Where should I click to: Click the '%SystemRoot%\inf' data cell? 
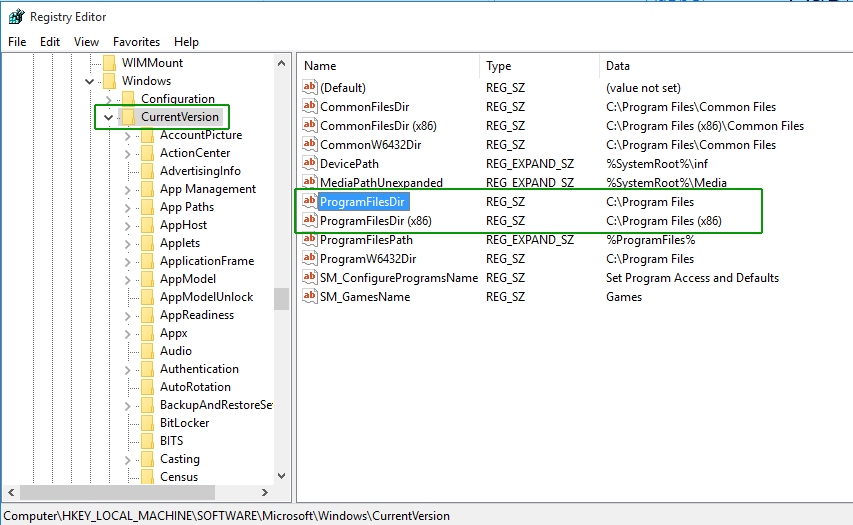click(657, 164)
